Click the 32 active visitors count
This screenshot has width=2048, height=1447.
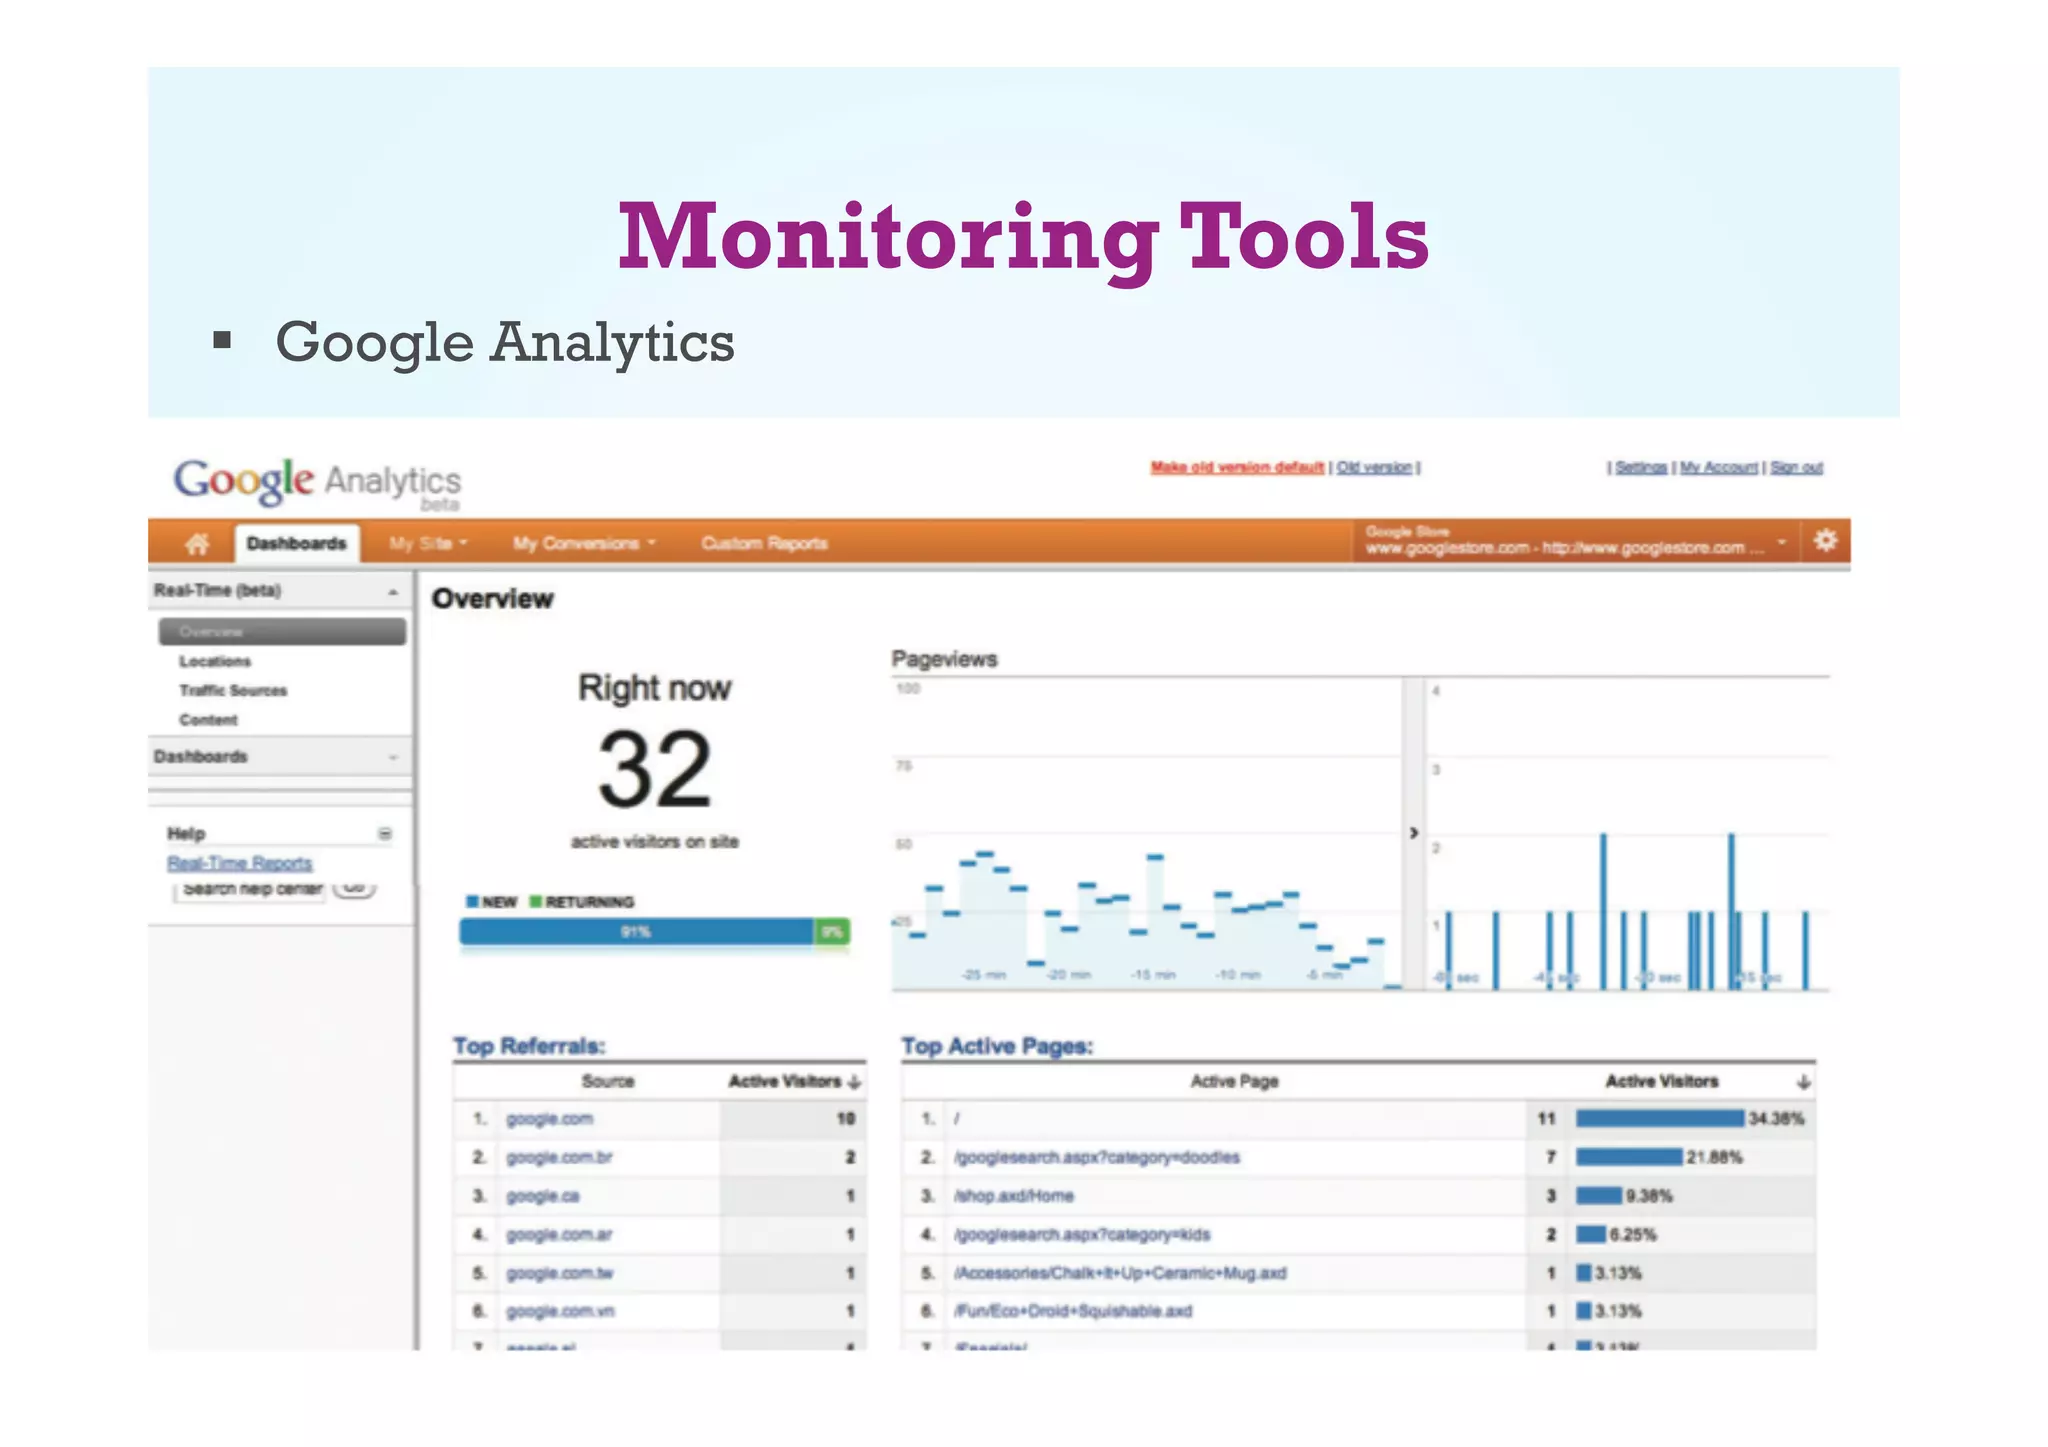tap(654, 769)
